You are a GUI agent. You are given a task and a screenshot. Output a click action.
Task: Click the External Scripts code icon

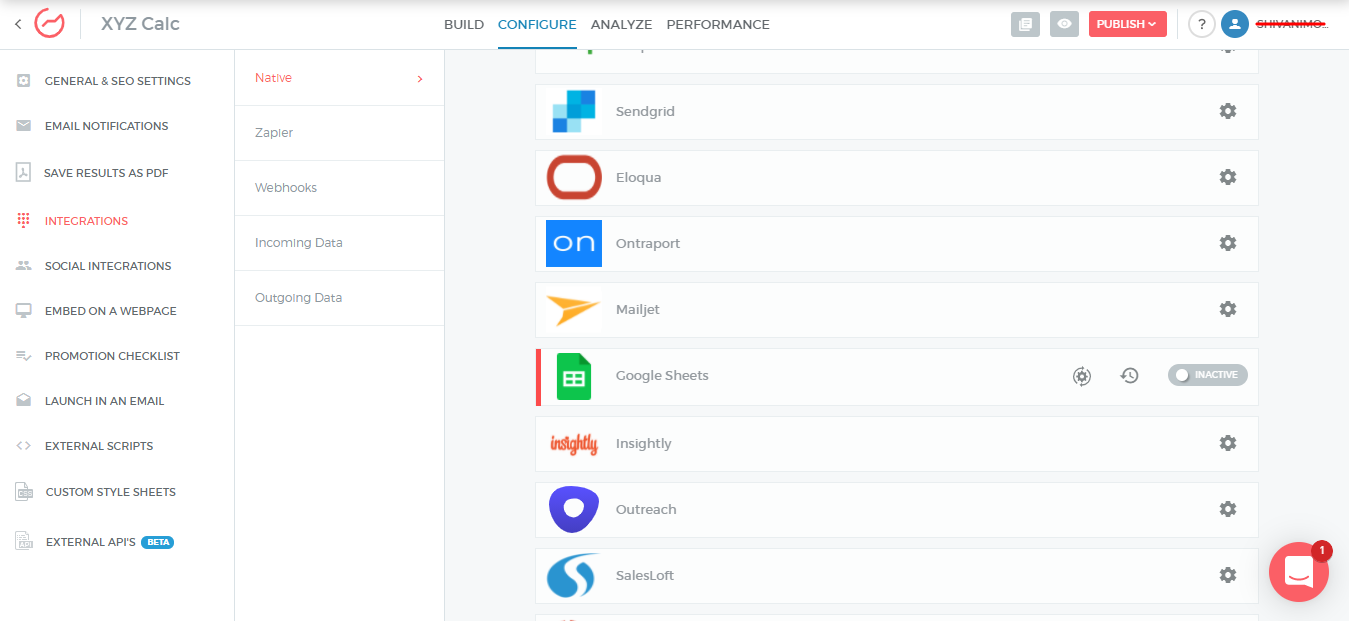point(24,446)
